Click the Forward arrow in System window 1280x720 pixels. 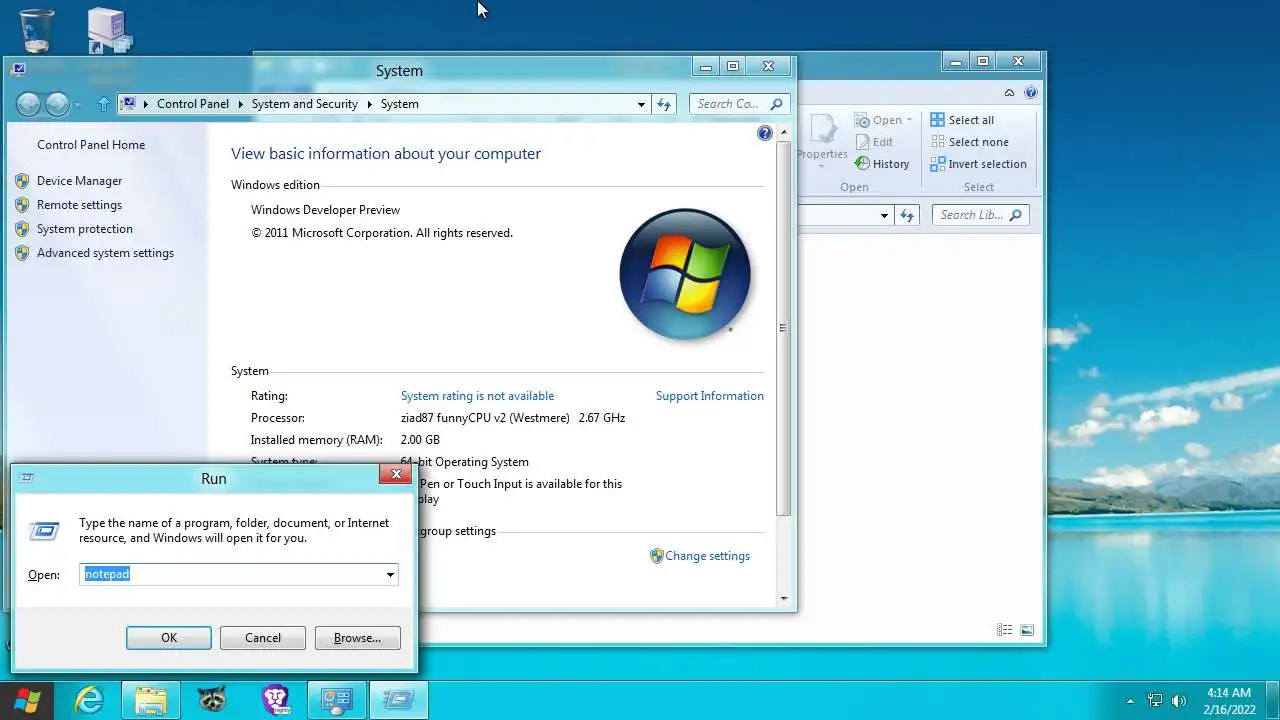tap(57, 104)
